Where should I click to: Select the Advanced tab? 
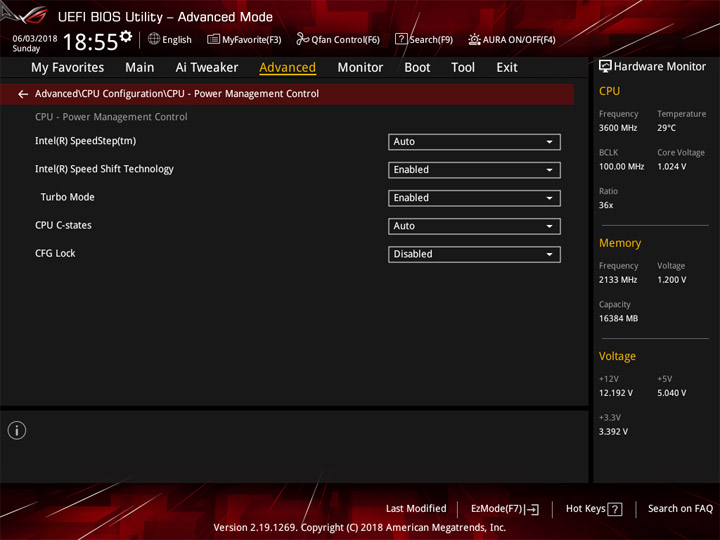(287, 68)
